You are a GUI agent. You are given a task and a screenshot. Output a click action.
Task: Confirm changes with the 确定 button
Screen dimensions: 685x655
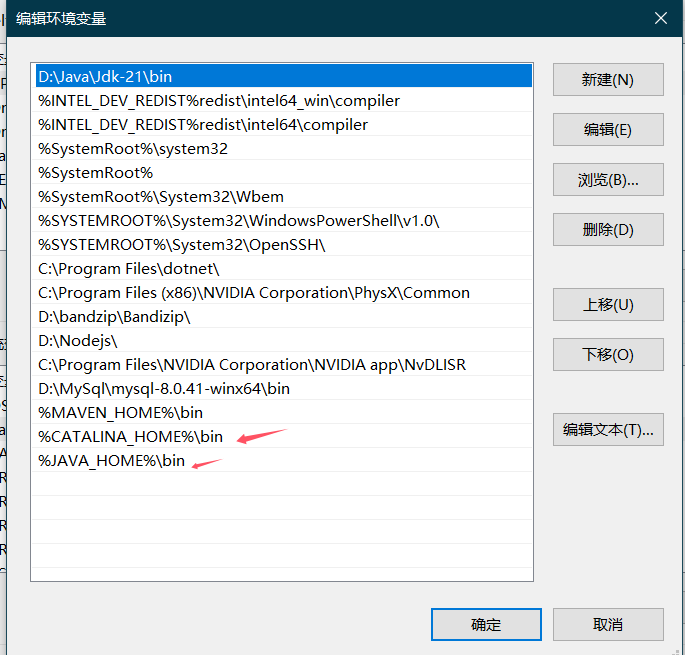click(x=486, y=624)
